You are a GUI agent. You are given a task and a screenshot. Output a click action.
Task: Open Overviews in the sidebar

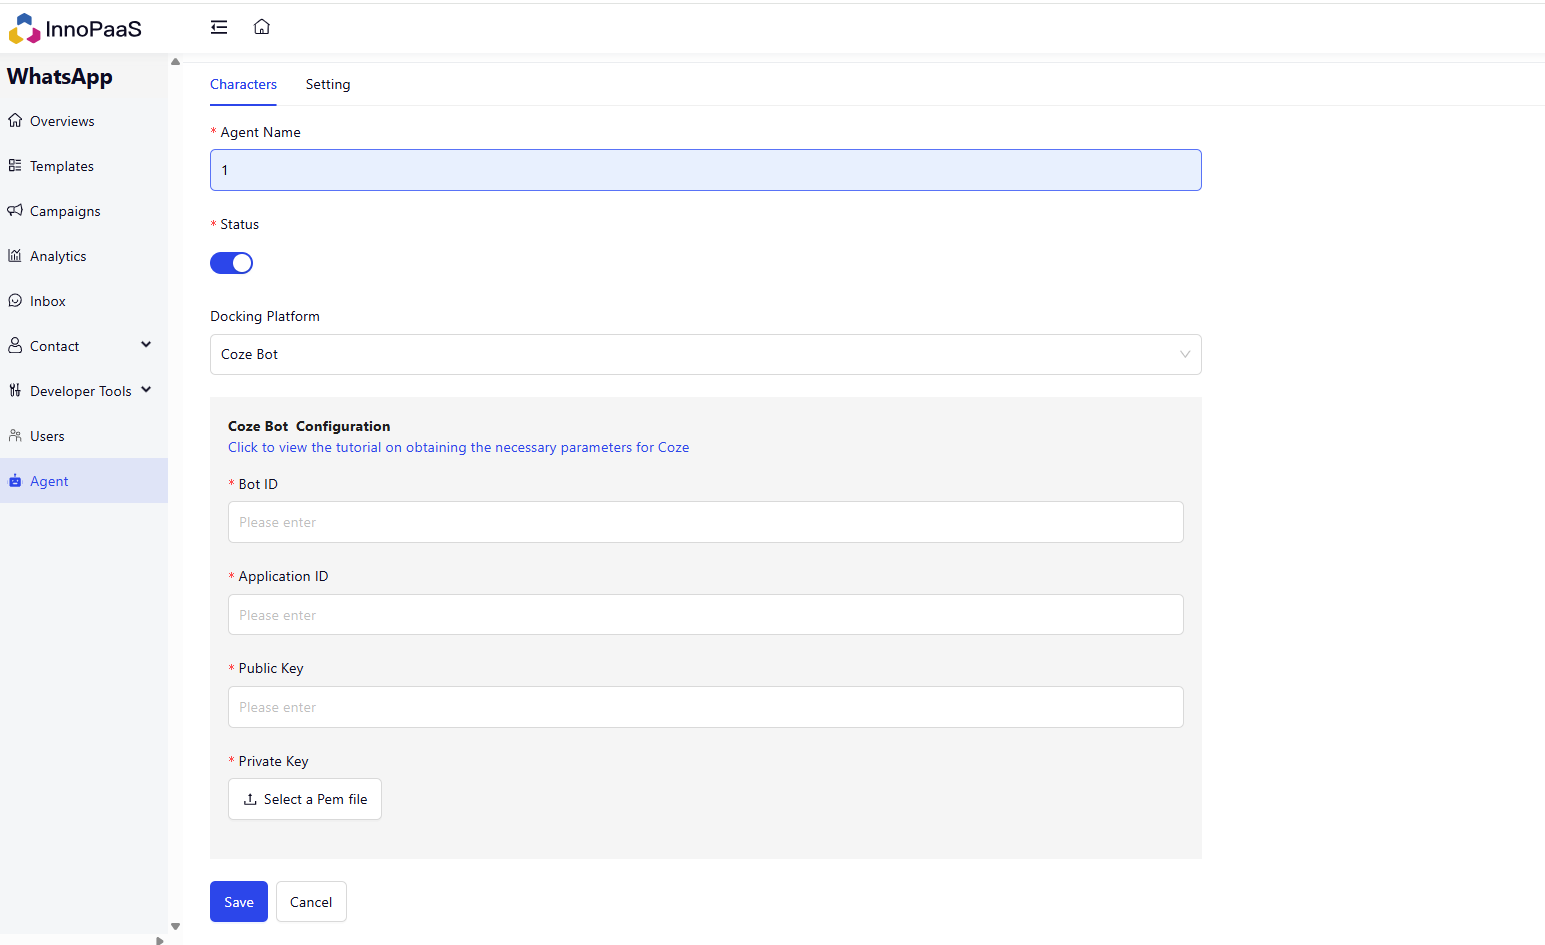[x=62, y=121]
